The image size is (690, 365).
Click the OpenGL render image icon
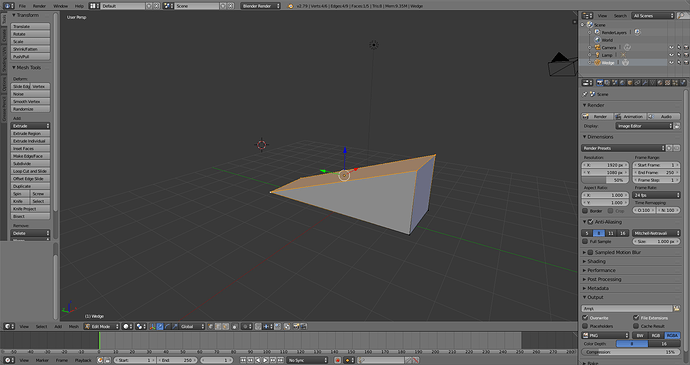tap(297, 326)
